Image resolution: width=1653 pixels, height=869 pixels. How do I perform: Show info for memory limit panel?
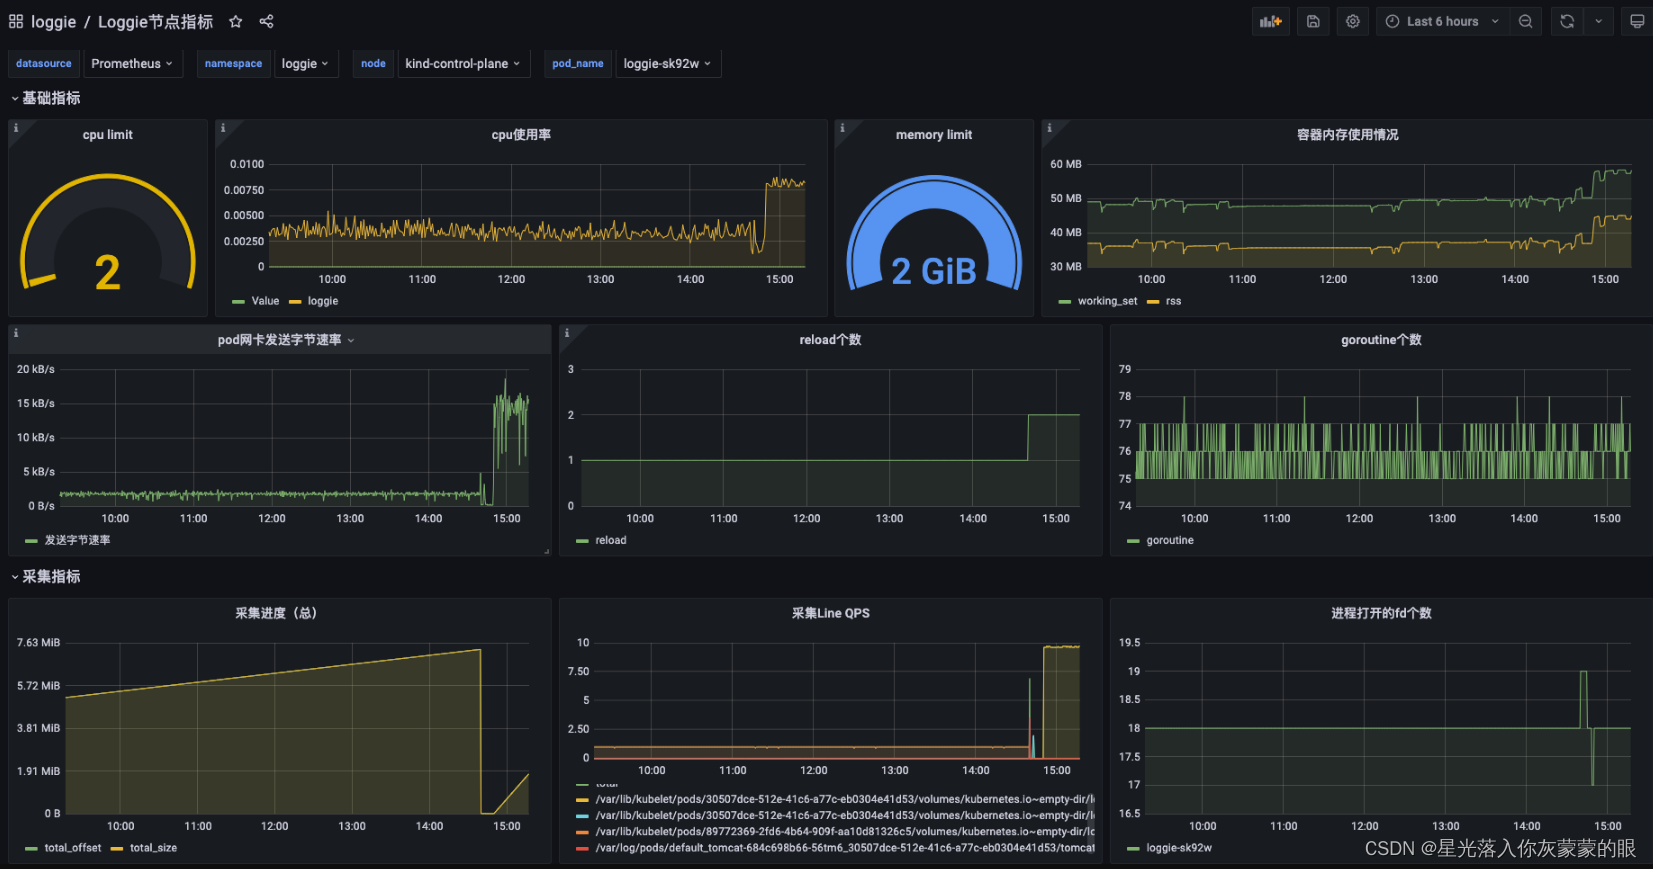tap(842, 128)
